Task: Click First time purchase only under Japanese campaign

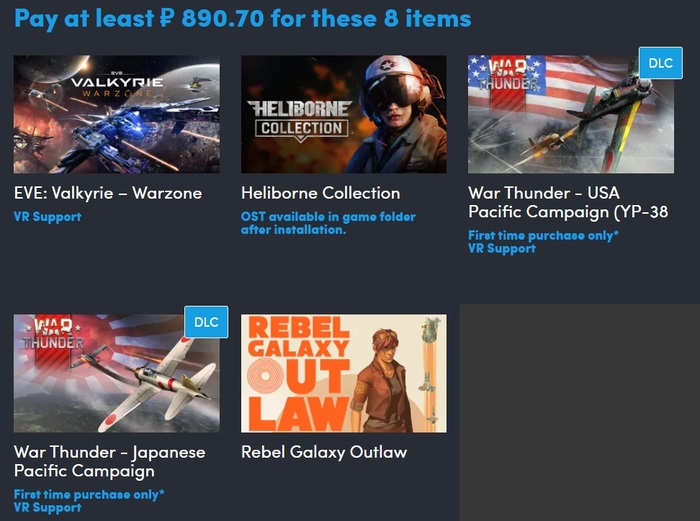Action: 89,494
